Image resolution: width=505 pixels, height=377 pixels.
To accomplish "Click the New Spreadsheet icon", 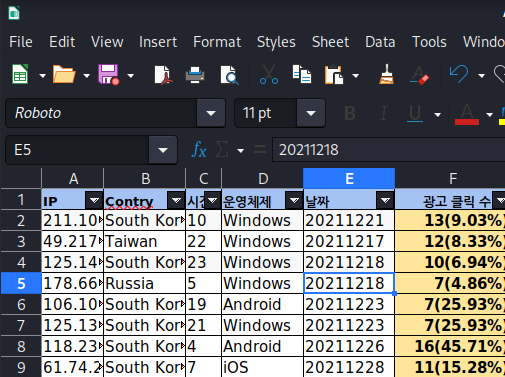I will (x=20, y=74).
